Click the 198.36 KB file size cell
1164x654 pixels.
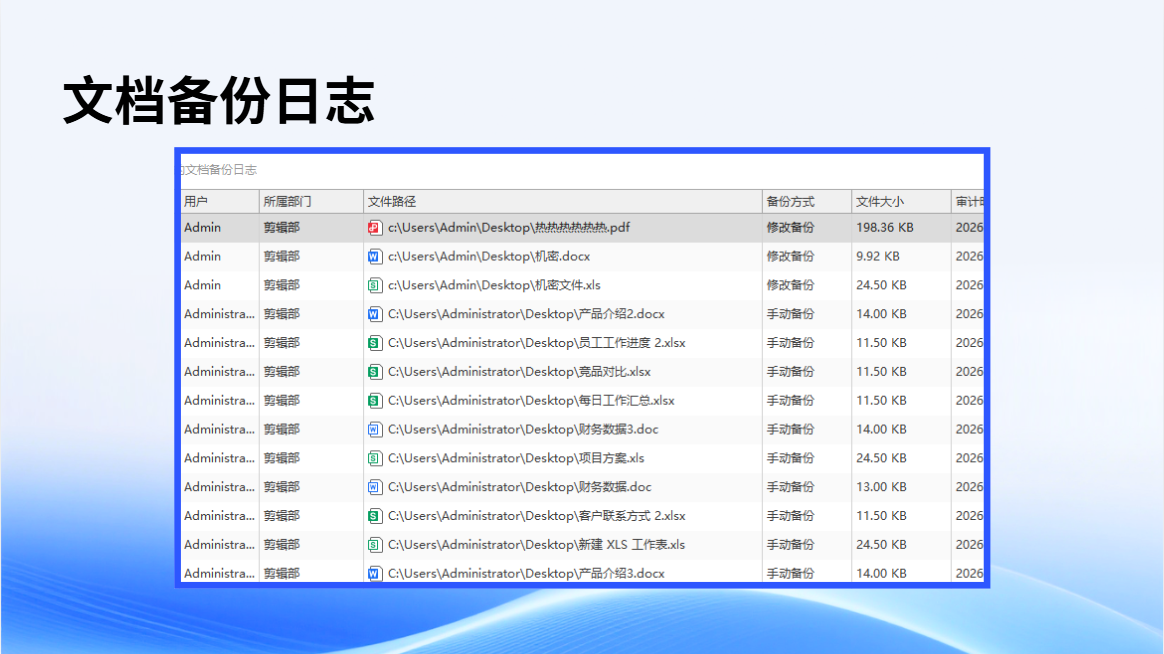885,228
